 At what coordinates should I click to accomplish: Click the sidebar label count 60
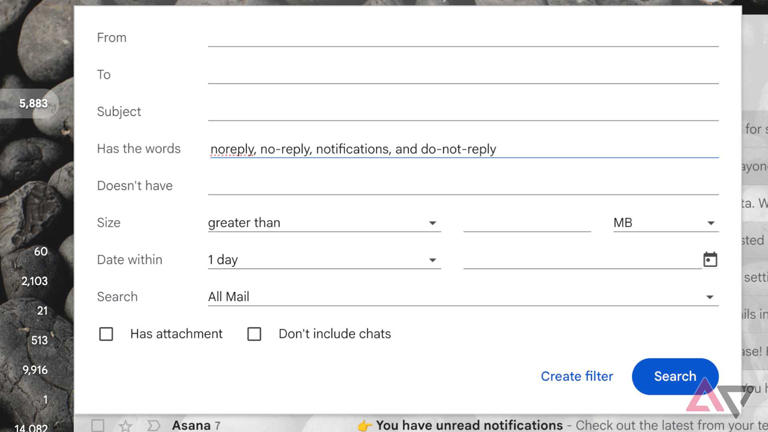41,252
